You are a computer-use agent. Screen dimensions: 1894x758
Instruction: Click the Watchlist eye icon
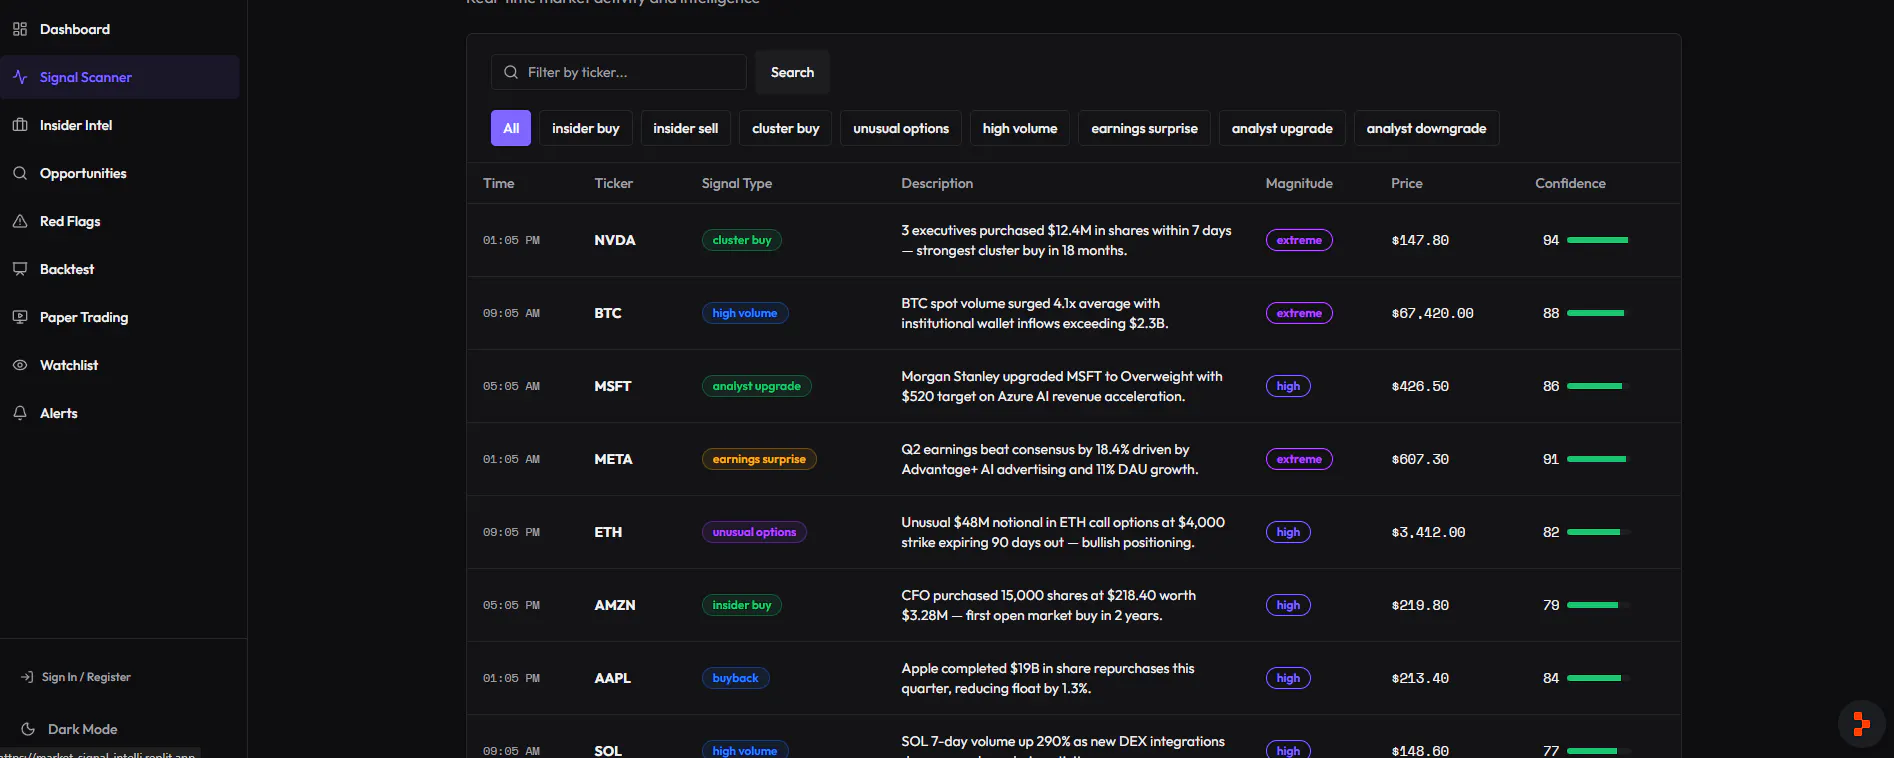pyautogui.click(x=20, y=365)
